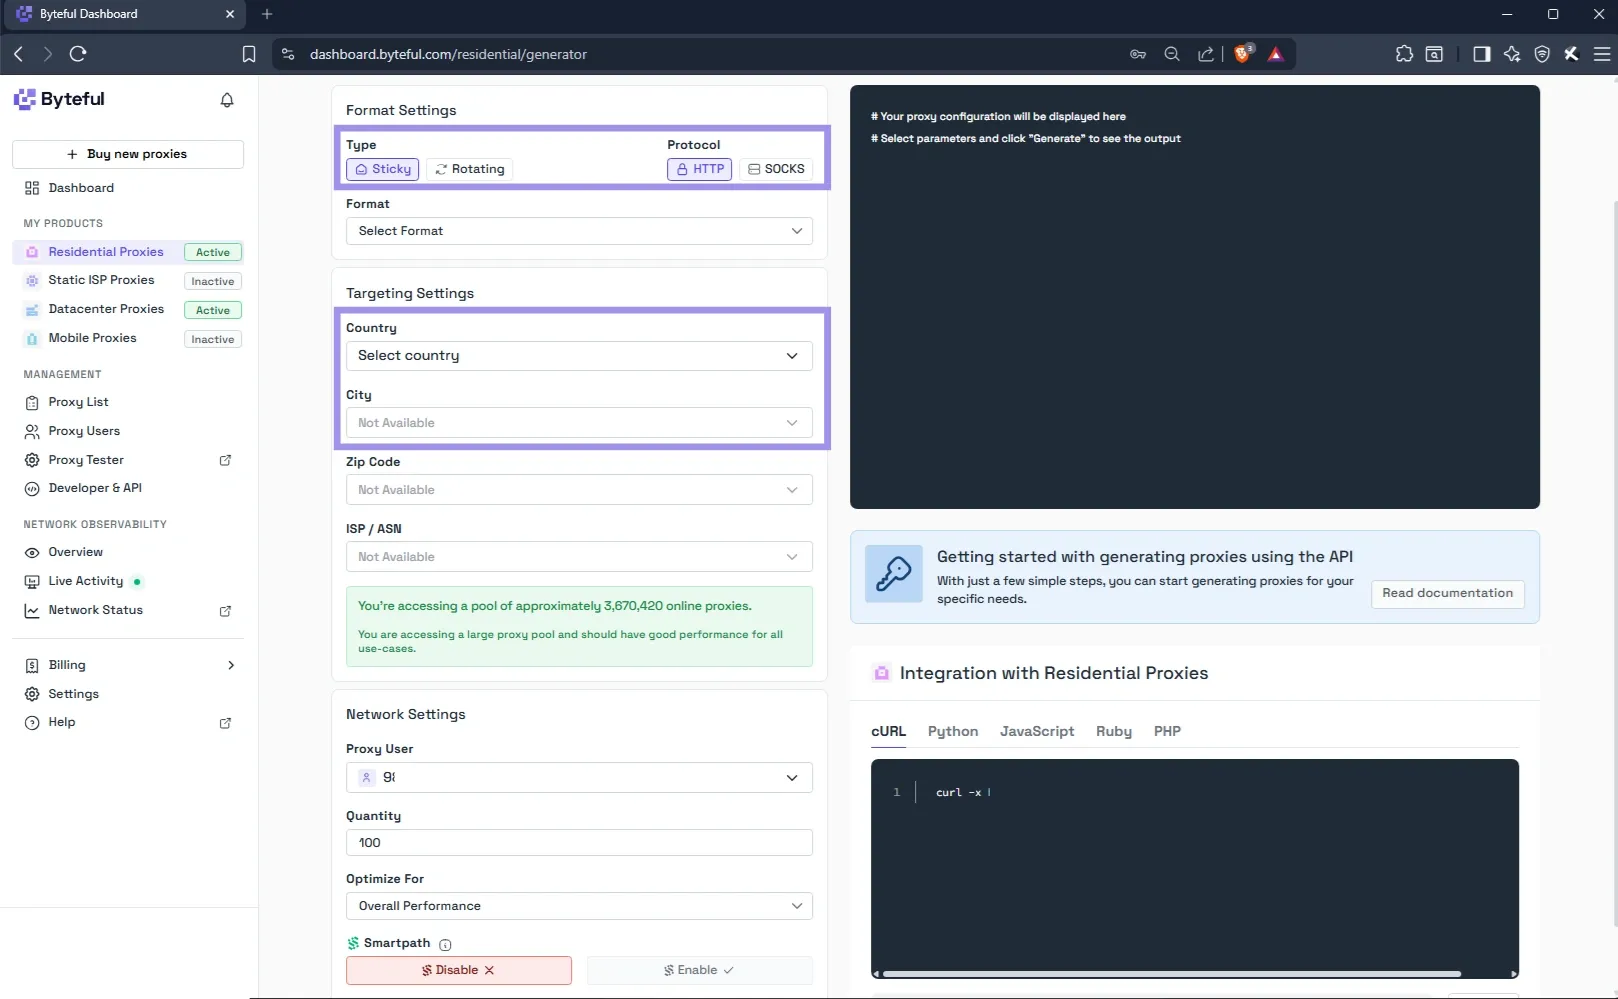The height and width of the screenshot is (999, 1618).
Task: Open browser extensions puzzle icon
Action: [1404, 54]
